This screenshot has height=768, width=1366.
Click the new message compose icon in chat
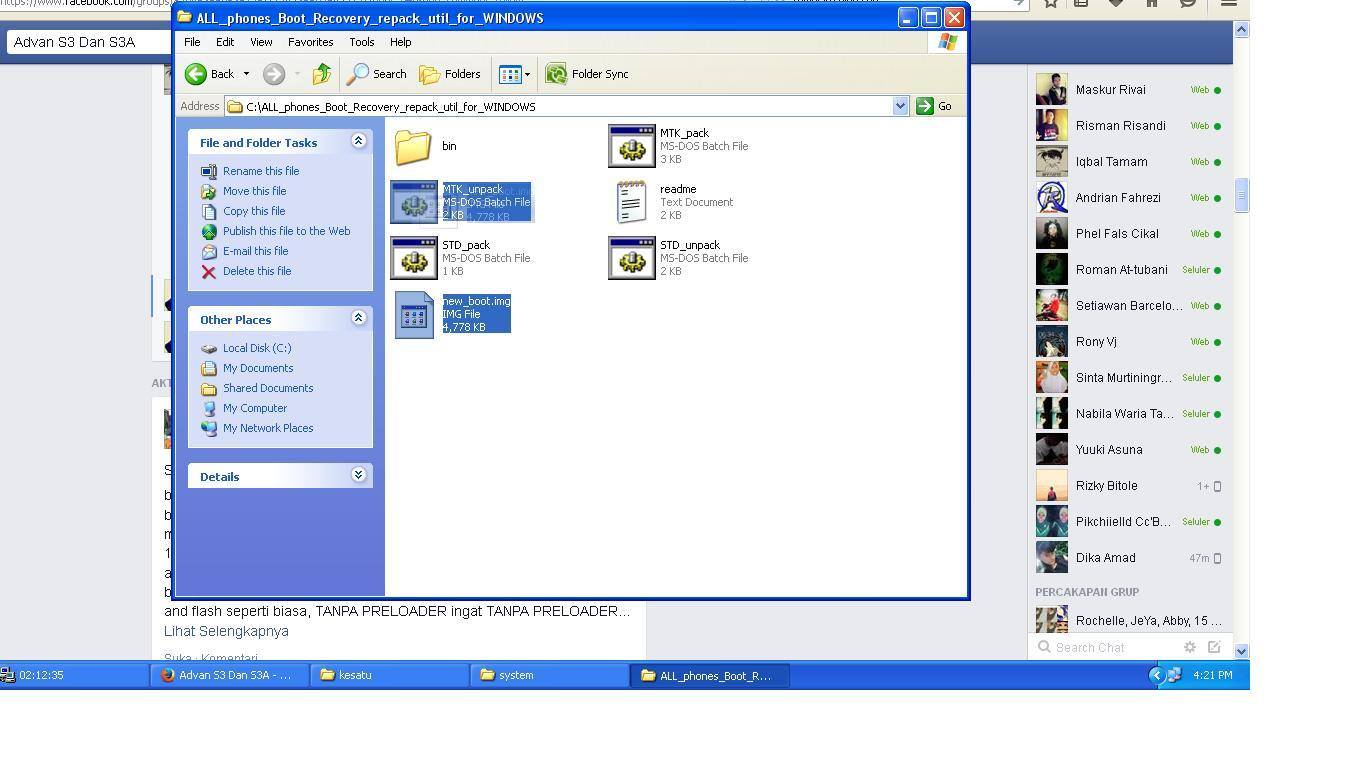pyautogui.click(x=1214, y=647)
